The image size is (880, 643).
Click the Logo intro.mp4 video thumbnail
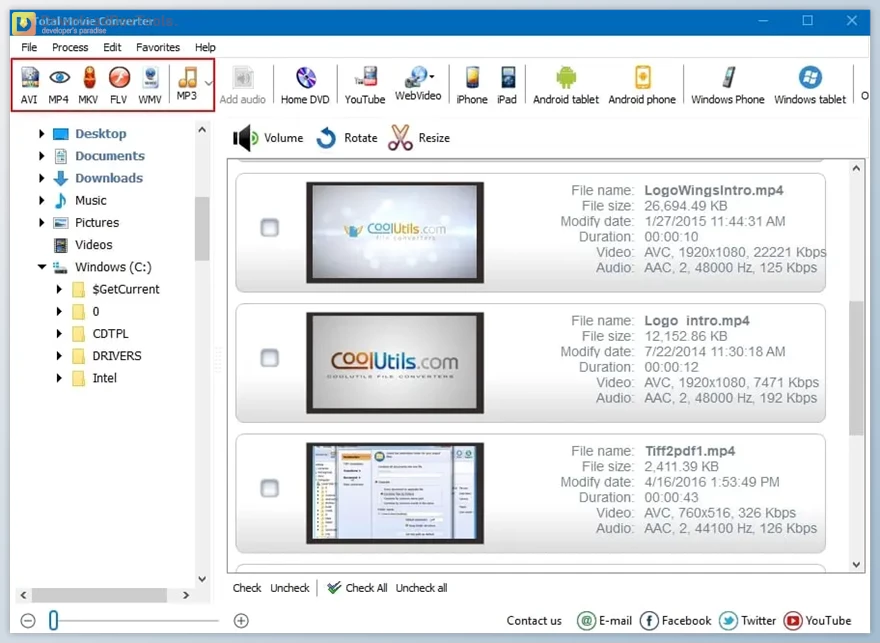click(395, 362)
